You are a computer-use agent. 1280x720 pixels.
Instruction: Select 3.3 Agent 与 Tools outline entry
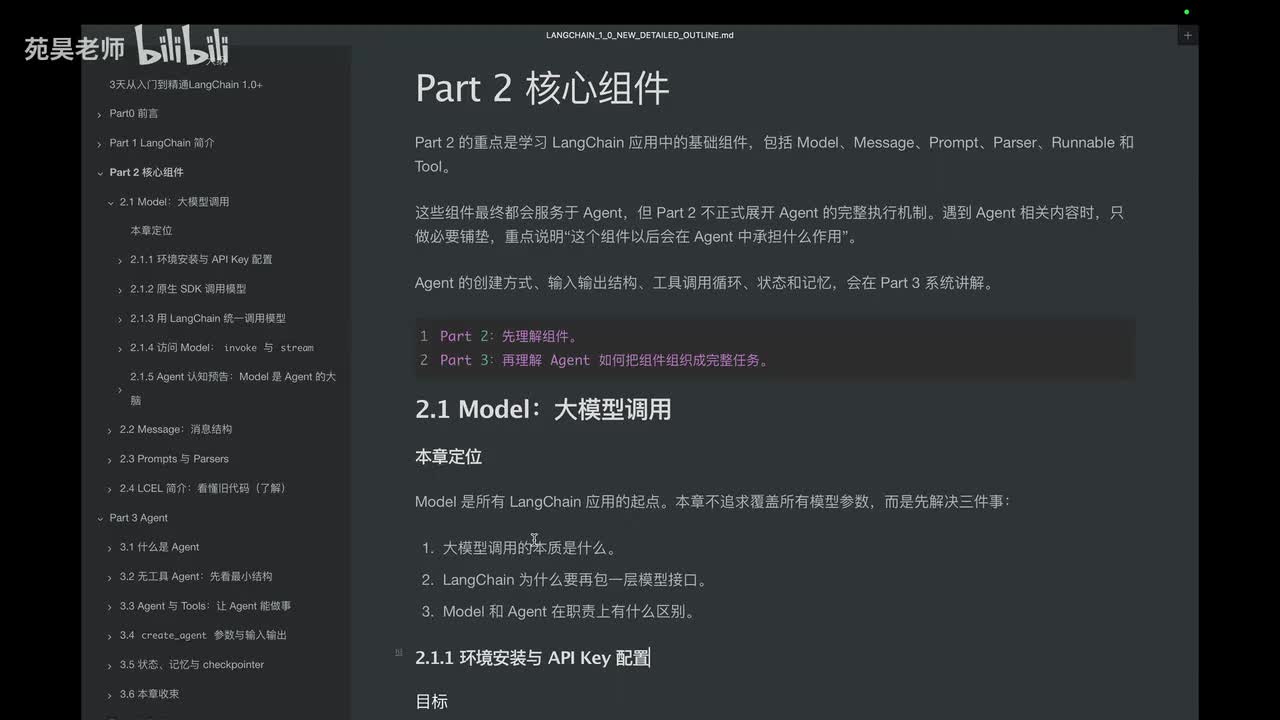205,606
